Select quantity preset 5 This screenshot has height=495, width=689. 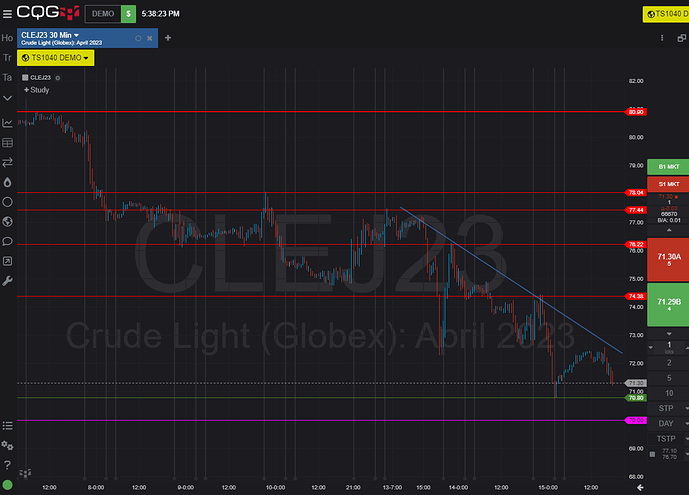click(669, 378)
